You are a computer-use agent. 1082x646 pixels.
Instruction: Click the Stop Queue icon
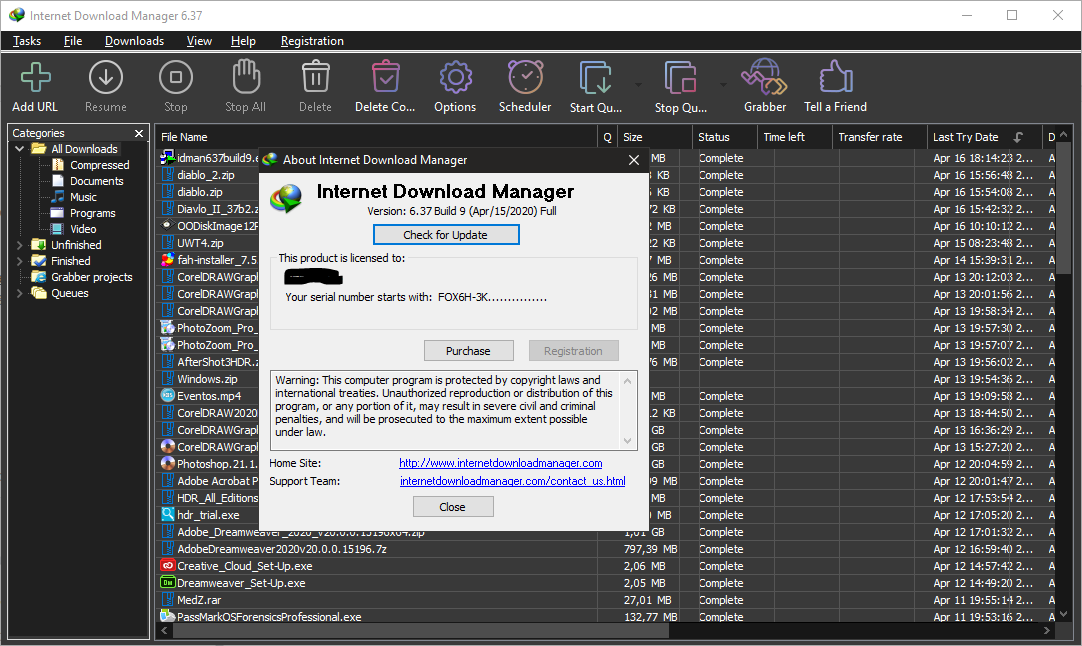point(680,77)
